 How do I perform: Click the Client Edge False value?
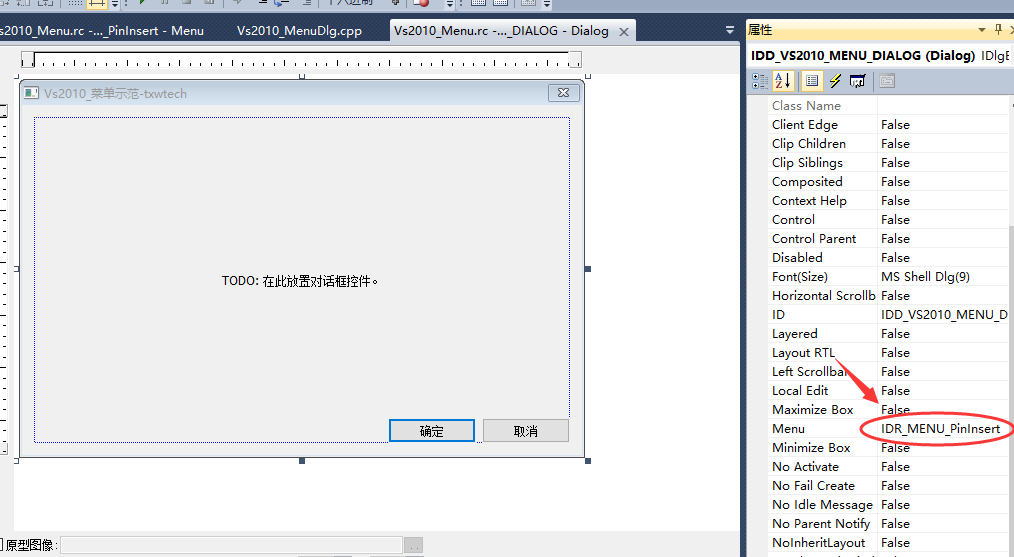click(895, 124)
